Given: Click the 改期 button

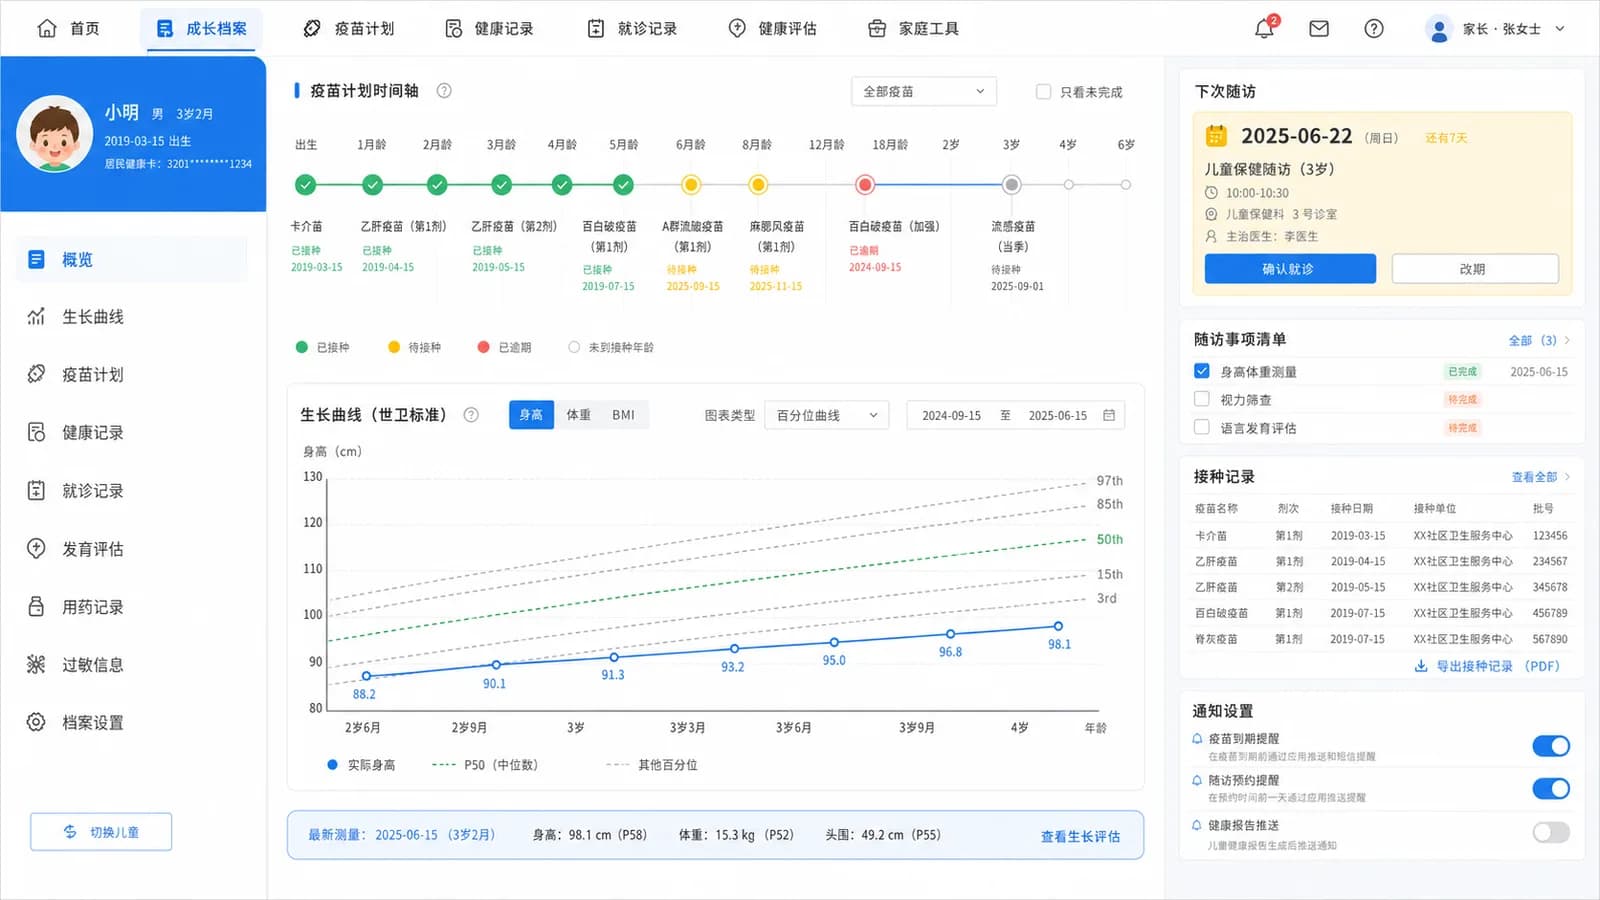Looking at the screenshot, I should point(1475,268).
